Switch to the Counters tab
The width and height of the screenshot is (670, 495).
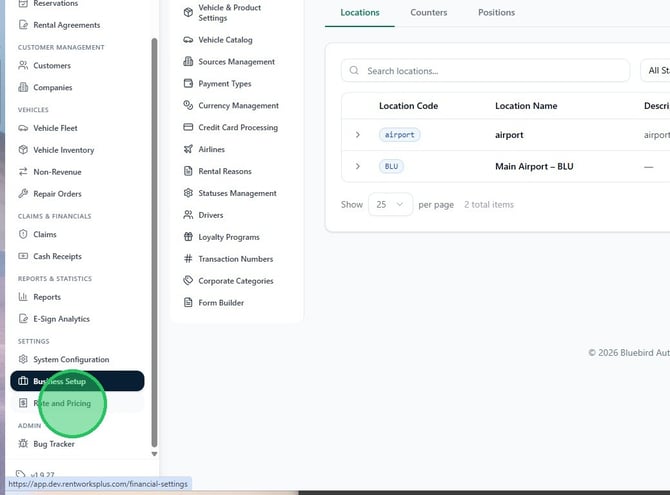429,12
